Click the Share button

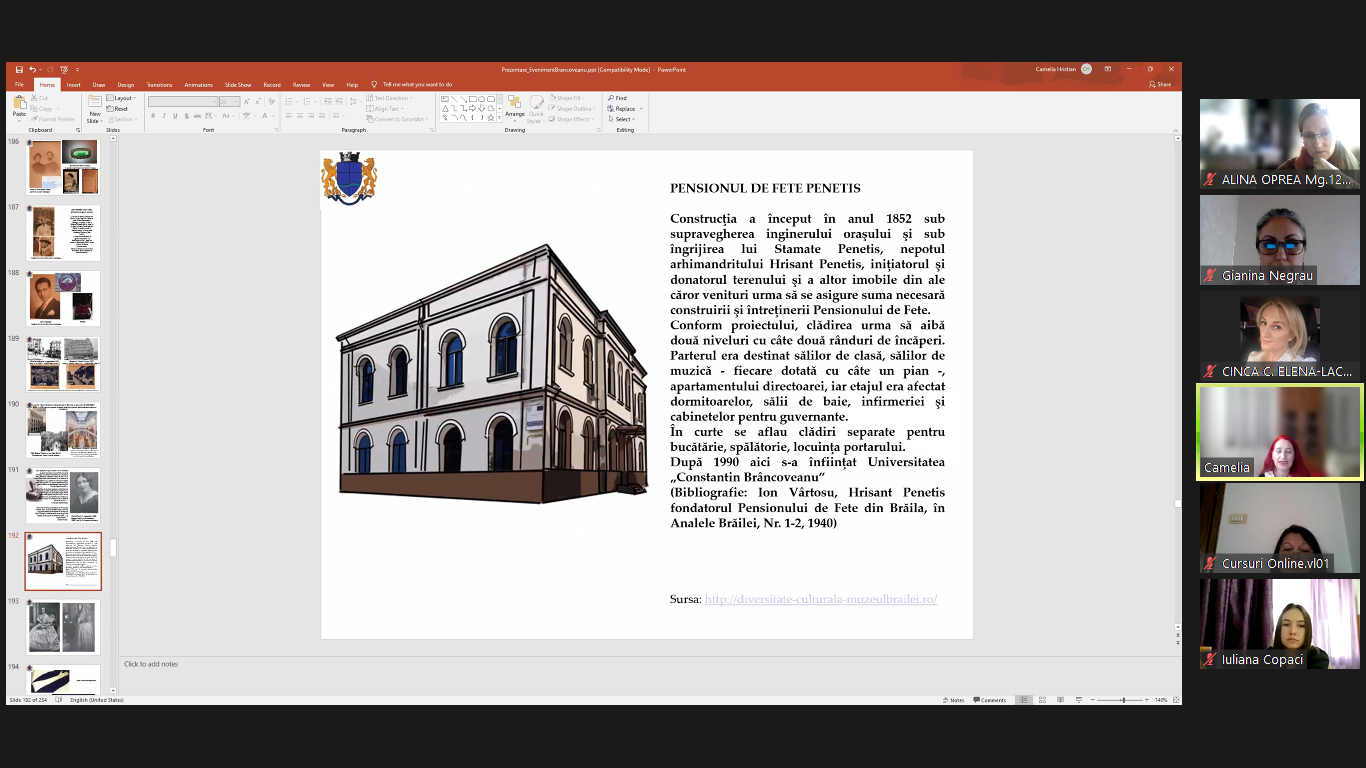click(1160, 85)
